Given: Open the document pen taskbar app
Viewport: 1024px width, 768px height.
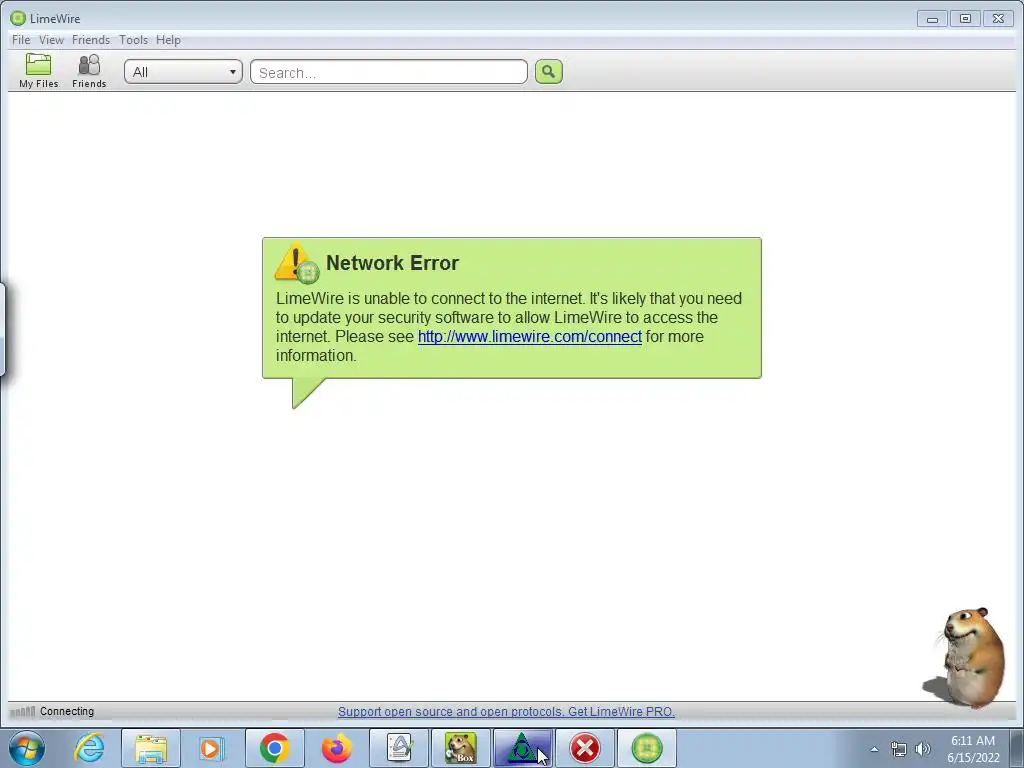Looking at the screenshot, I should (x=399, y=748).
